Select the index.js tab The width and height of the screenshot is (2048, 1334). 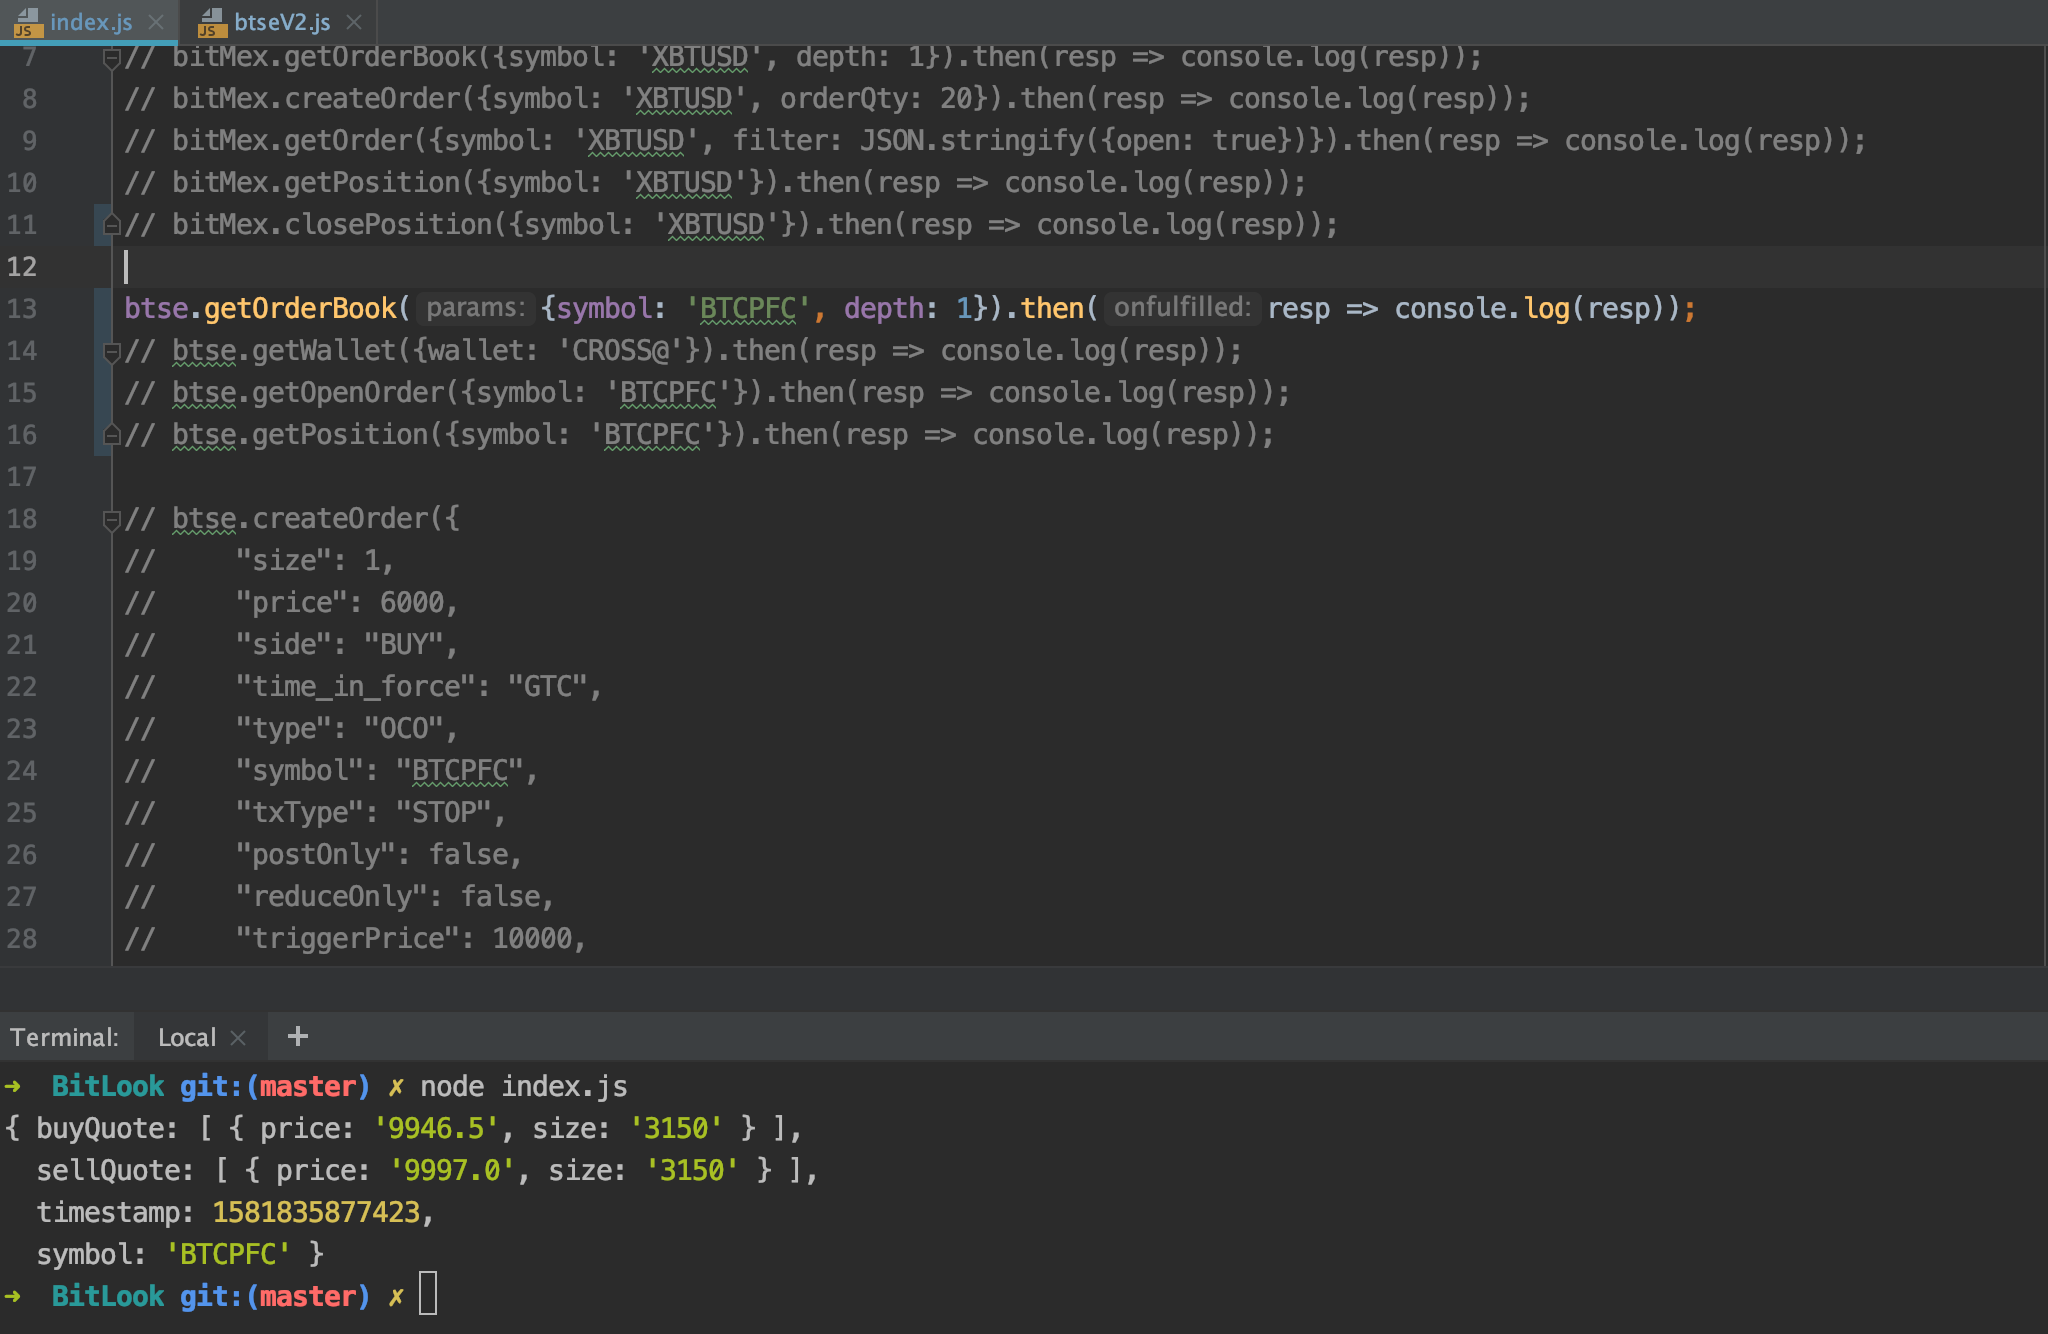(90, 22)
